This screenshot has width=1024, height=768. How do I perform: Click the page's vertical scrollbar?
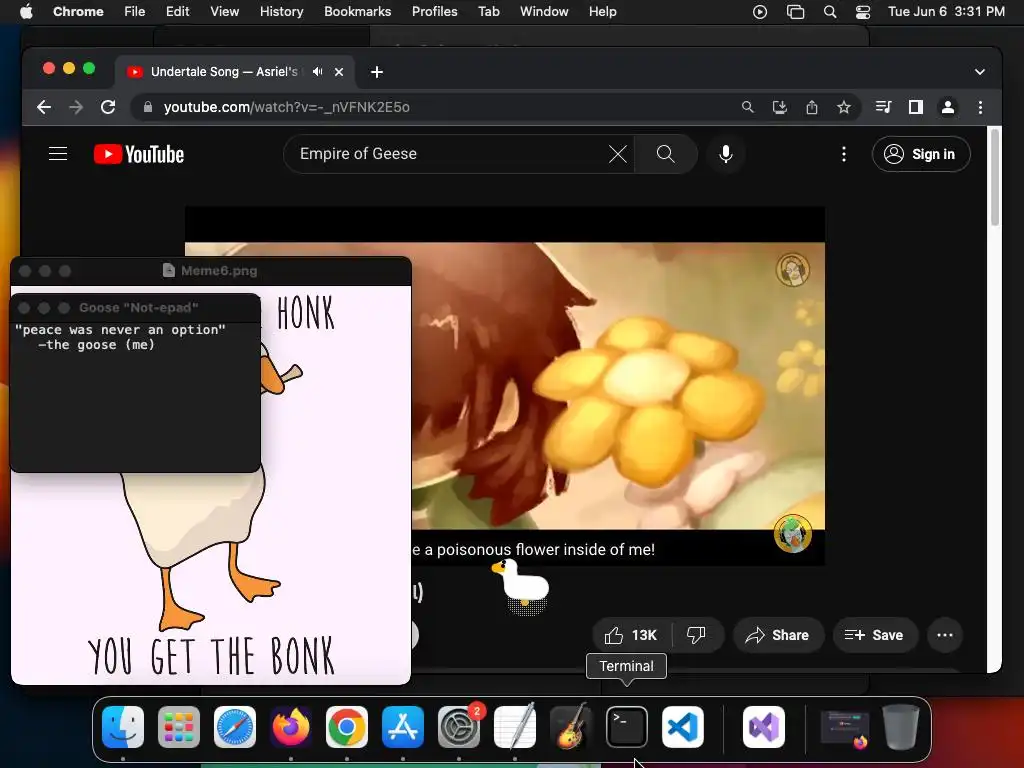[x=995, y=178]
